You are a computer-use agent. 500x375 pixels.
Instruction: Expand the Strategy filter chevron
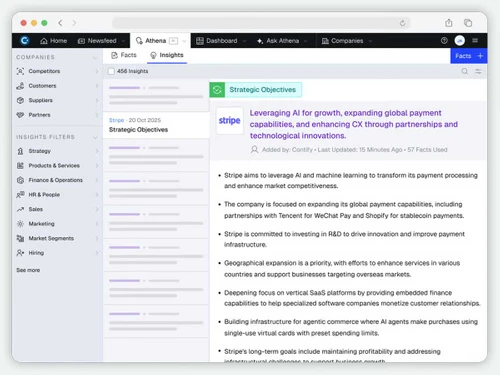(97, 151)
